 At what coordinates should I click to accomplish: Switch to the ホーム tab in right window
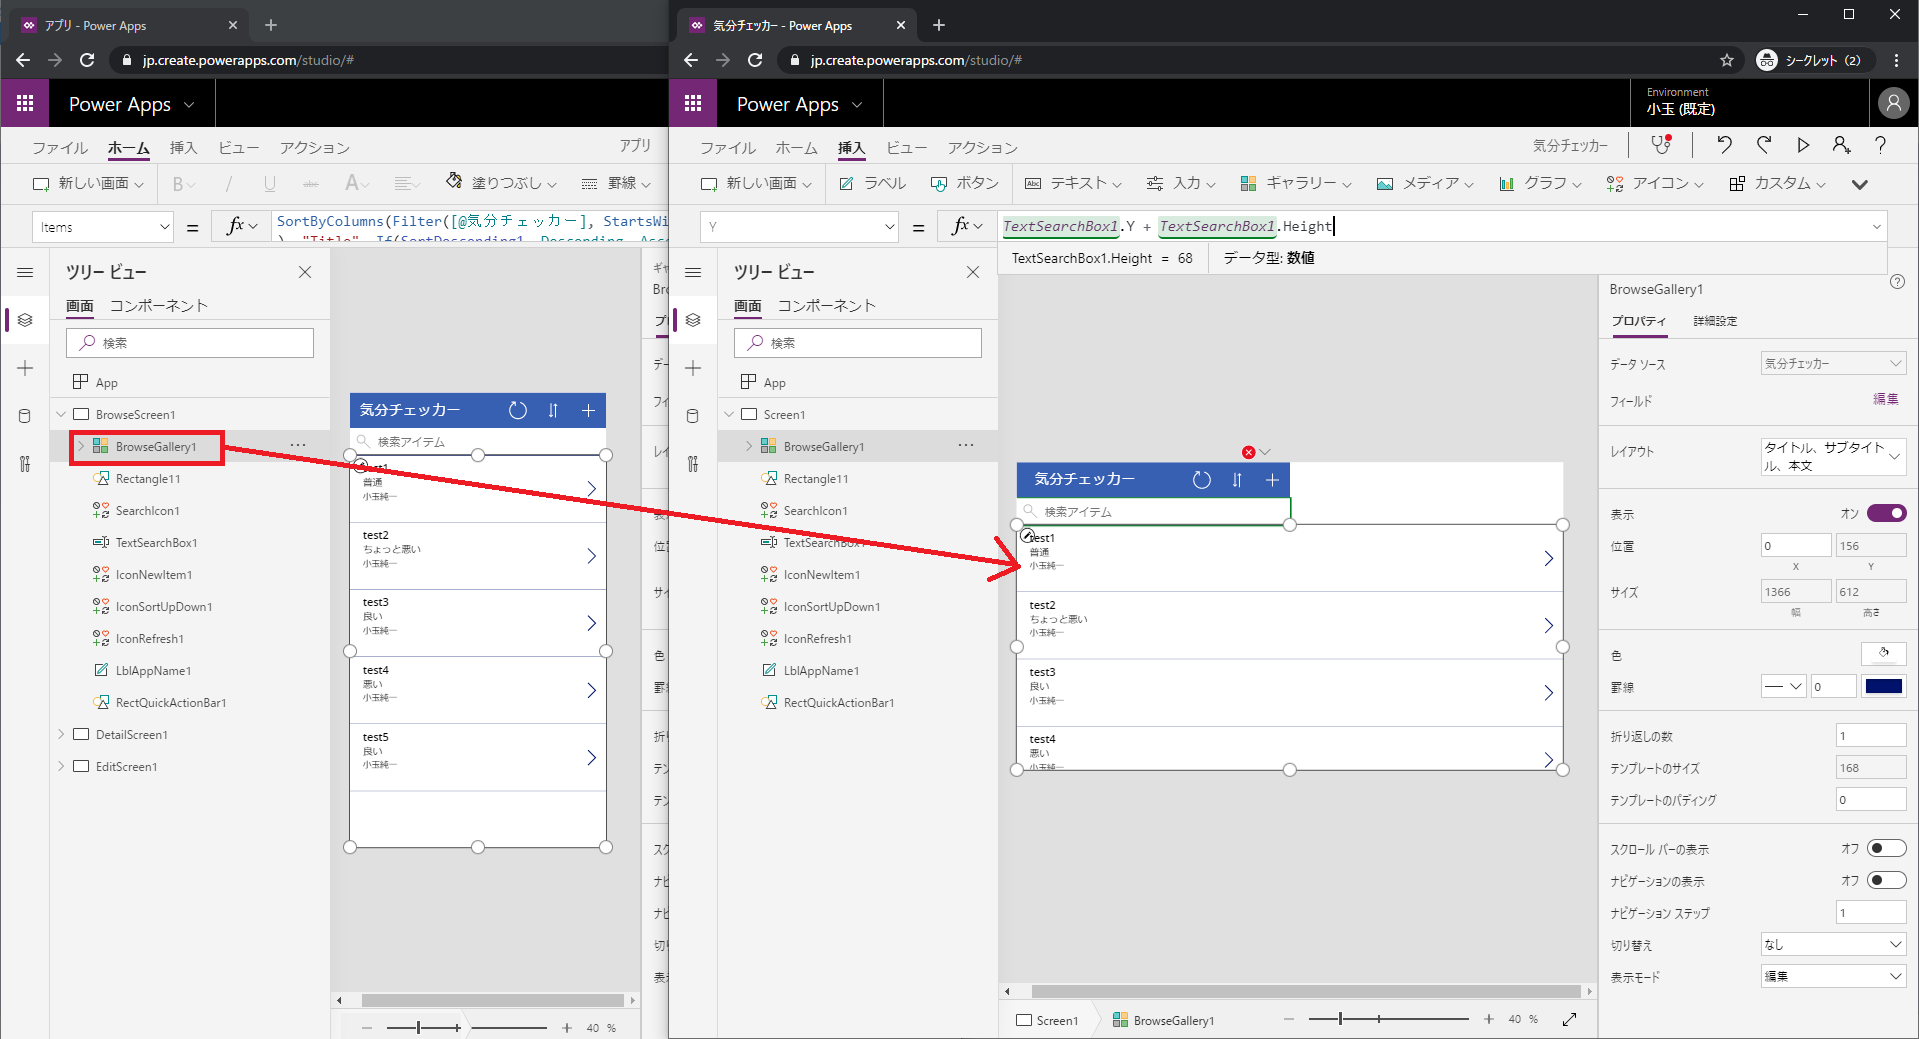[x=796, y=148]
